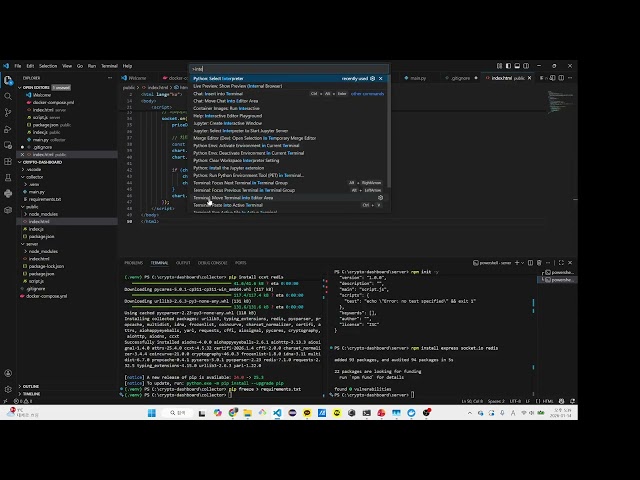Click gear icon on Select Interpreter row
Image resolution: width=640 pixels, height=480 pixels.
click(372, 78)
